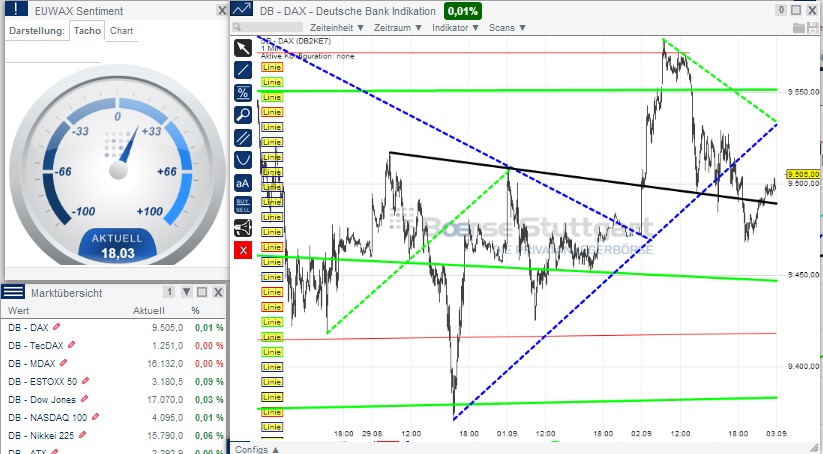Click the pencil icon next to DB - TecDAX
This screenshot has height=454, width=823.
pos(71,344)
